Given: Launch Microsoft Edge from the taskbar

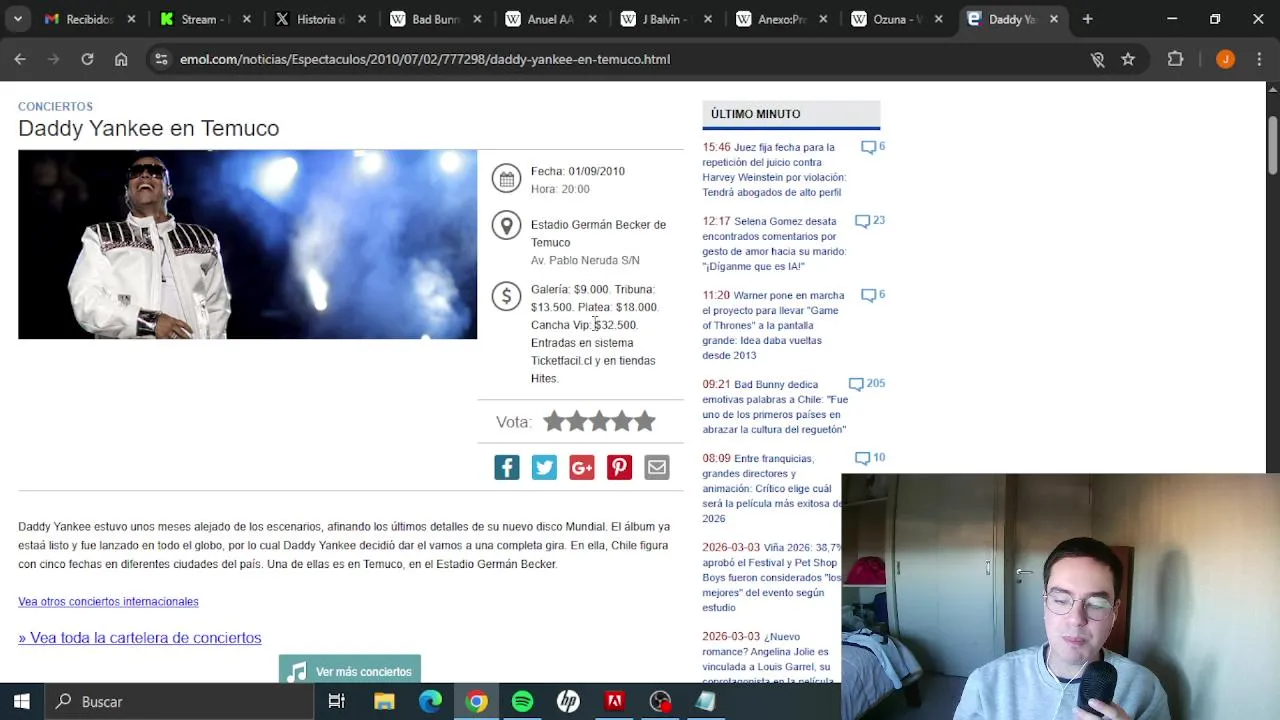Looking at the screenshot, I should 430,701.
